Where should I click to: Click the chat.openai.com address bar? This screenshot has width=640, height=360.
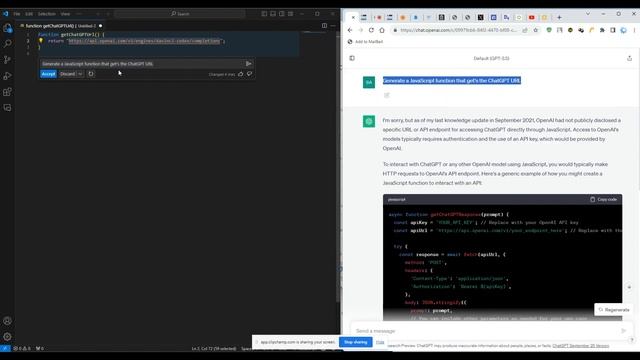(458, 30)
